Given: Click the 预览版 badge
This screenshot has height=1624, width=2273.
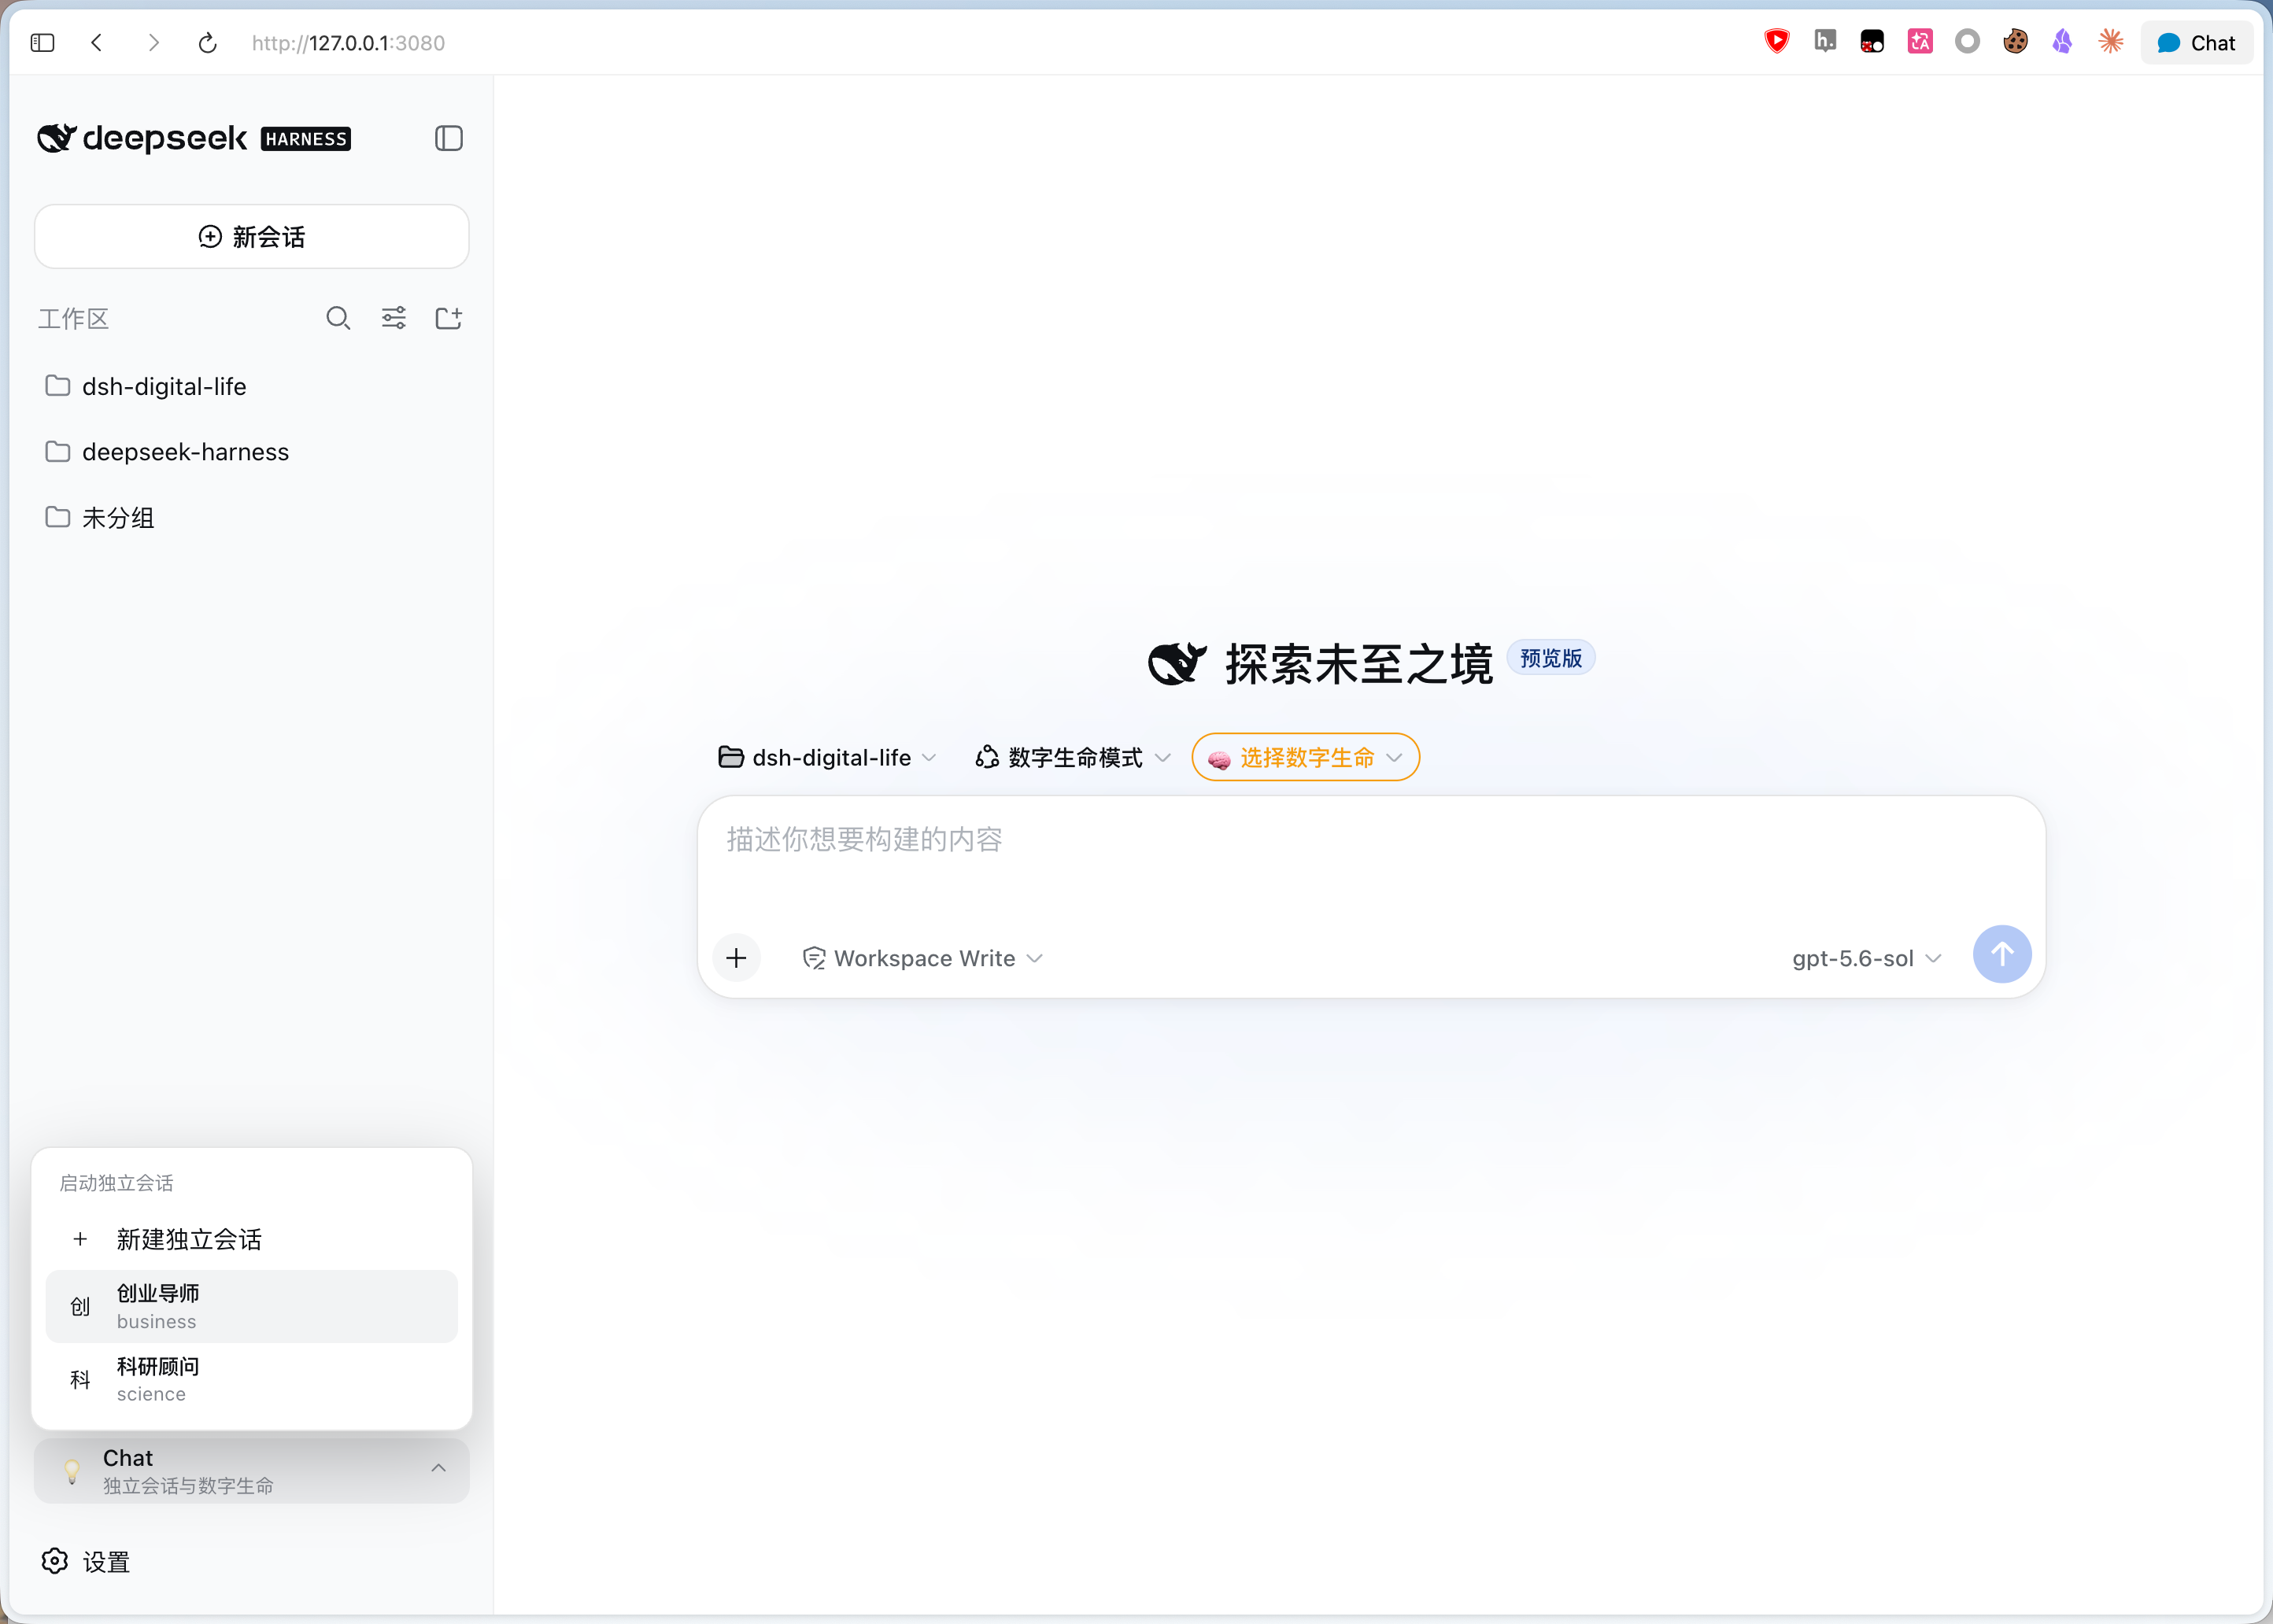Looking at the screenshot, I should (x=1551, y=658).
